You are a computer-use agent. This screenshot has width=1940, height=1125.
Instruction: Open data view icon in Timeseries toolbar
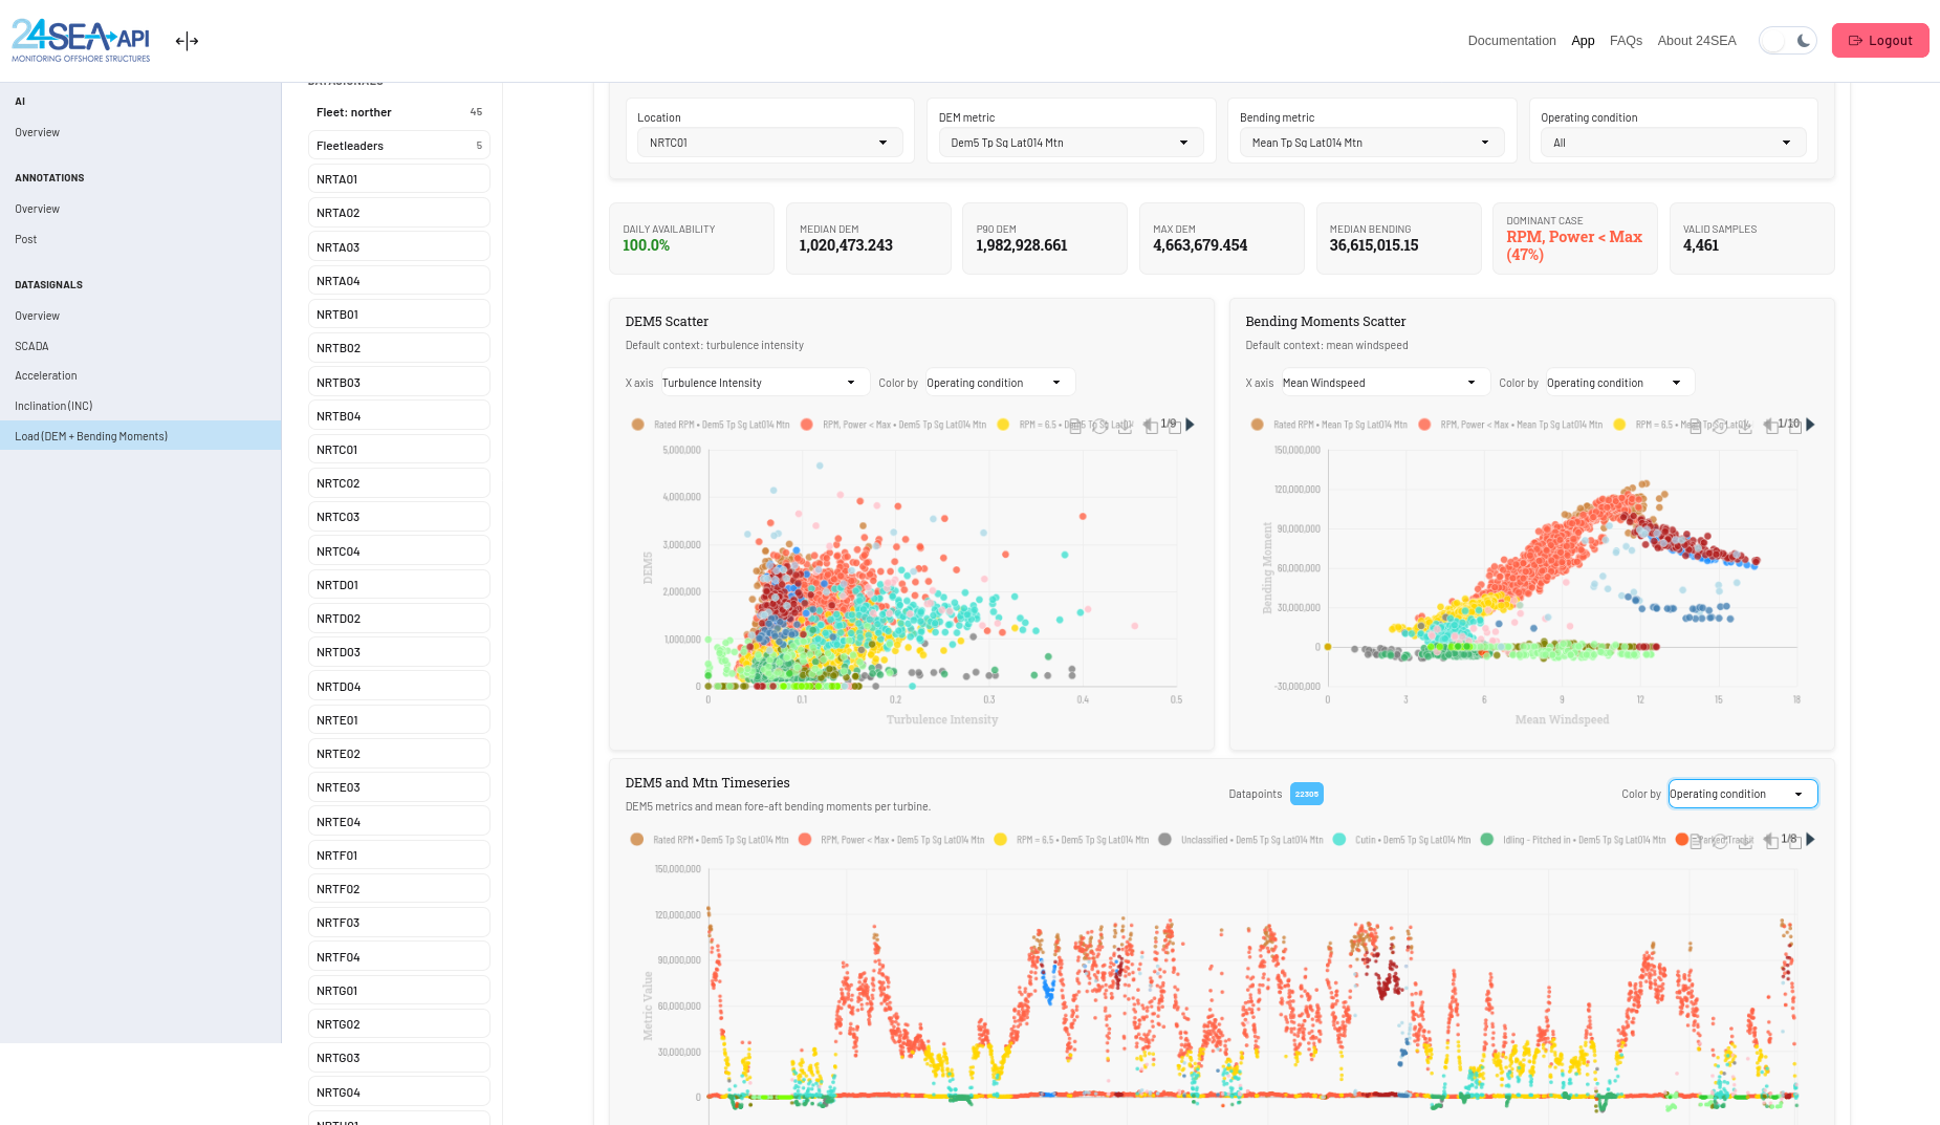[1695, 842]
